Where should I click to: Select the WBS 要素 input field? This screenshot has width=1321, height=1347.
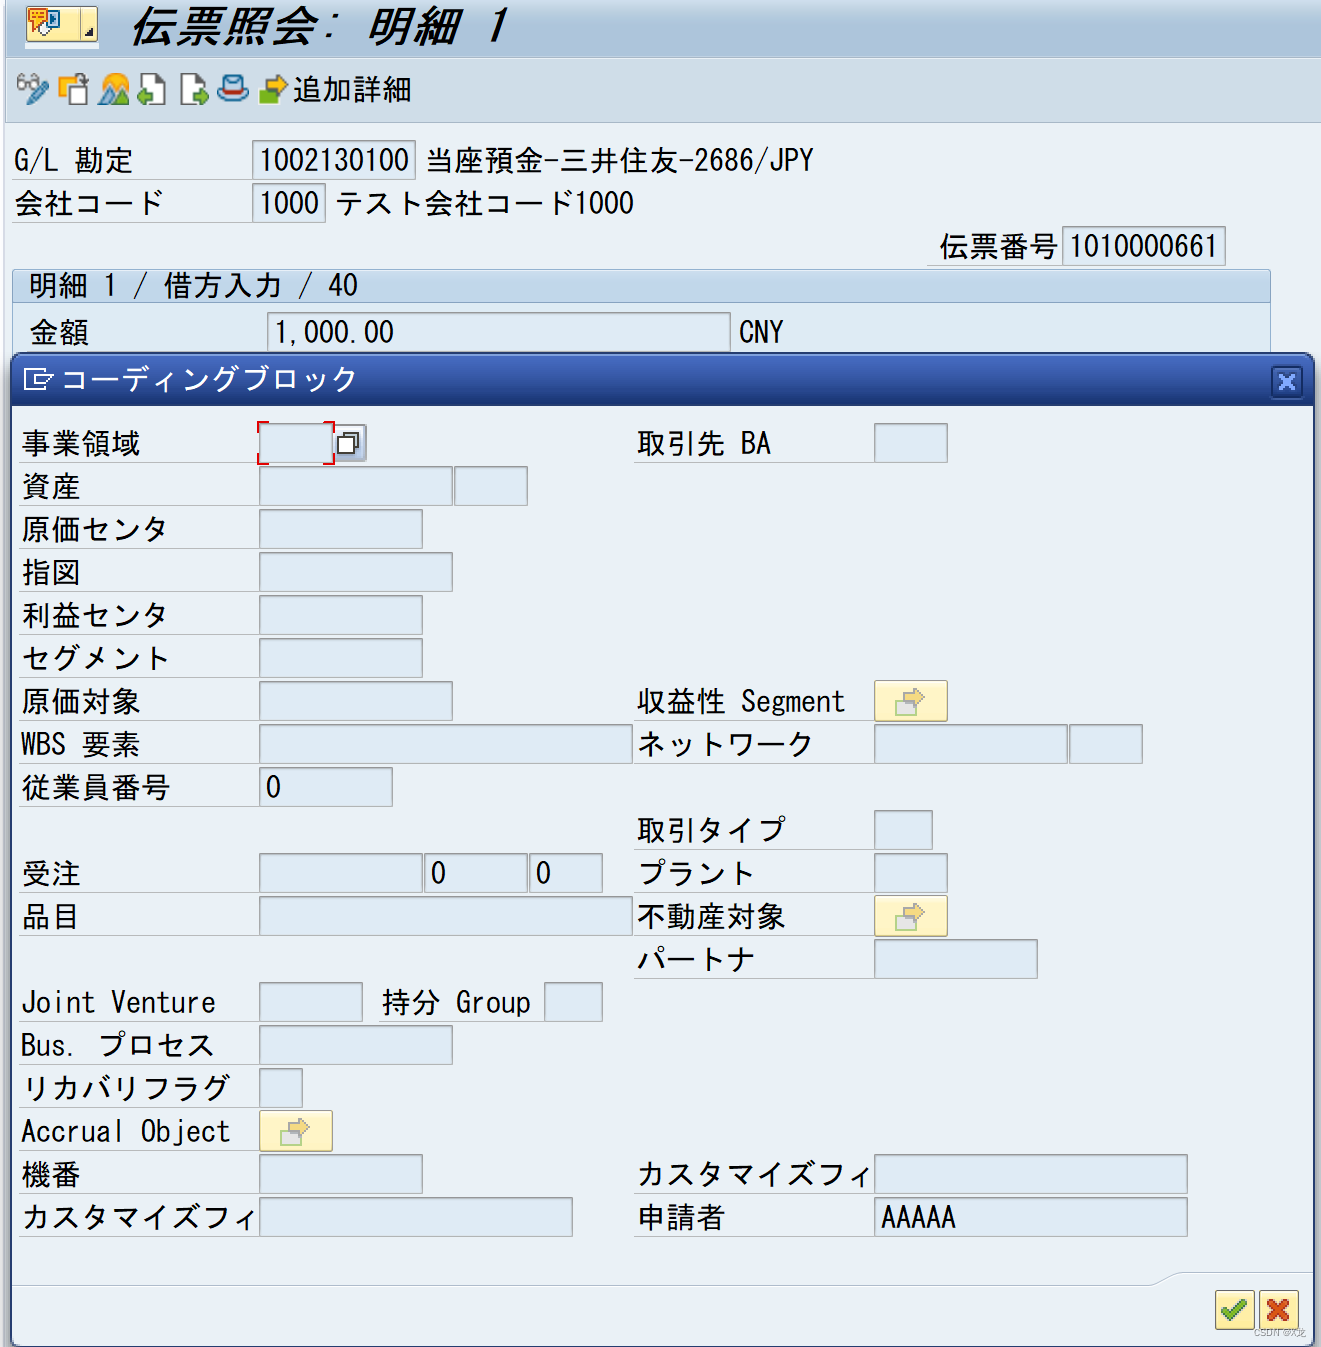tap(443, 744)
